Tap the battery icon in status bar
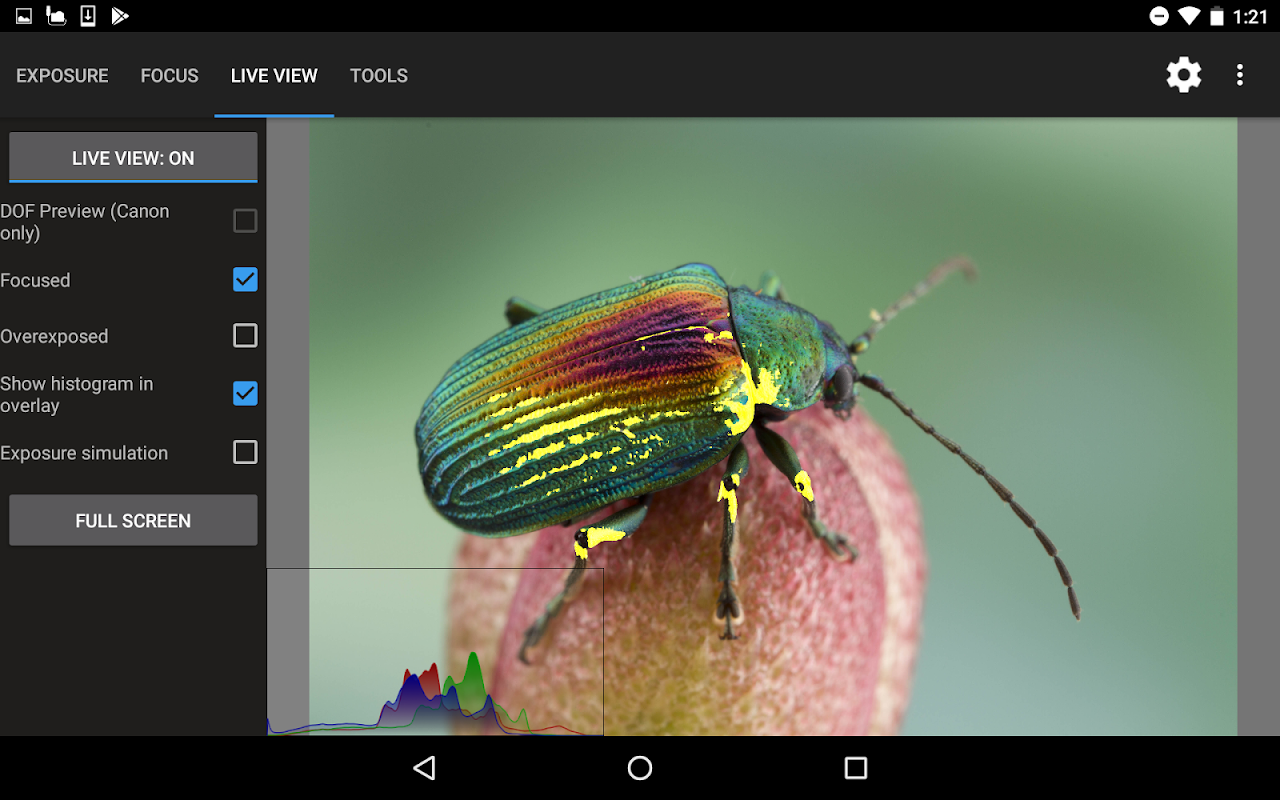1280x800 pixels. [1216, 16]
